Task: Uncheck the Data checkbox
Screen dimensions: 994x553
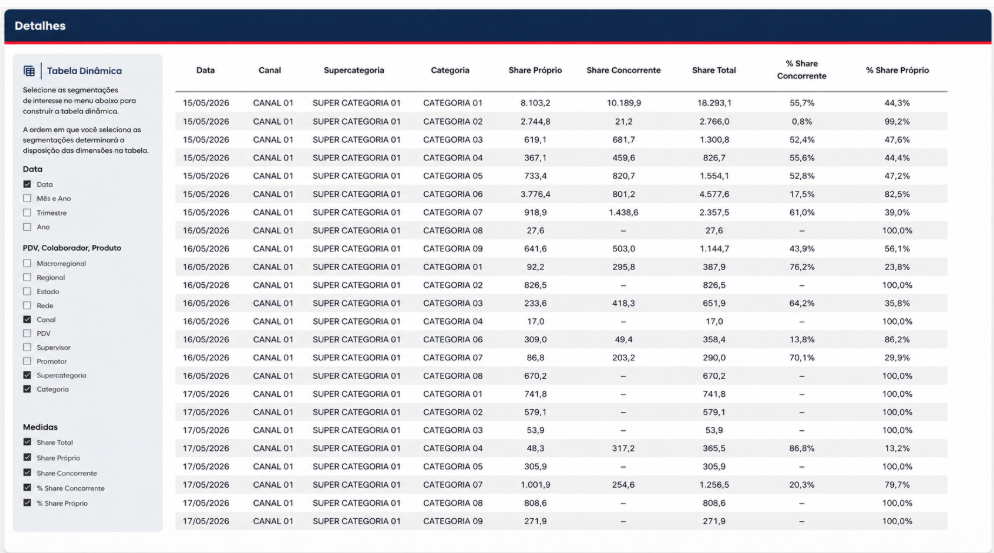Action: coord(27,185)
